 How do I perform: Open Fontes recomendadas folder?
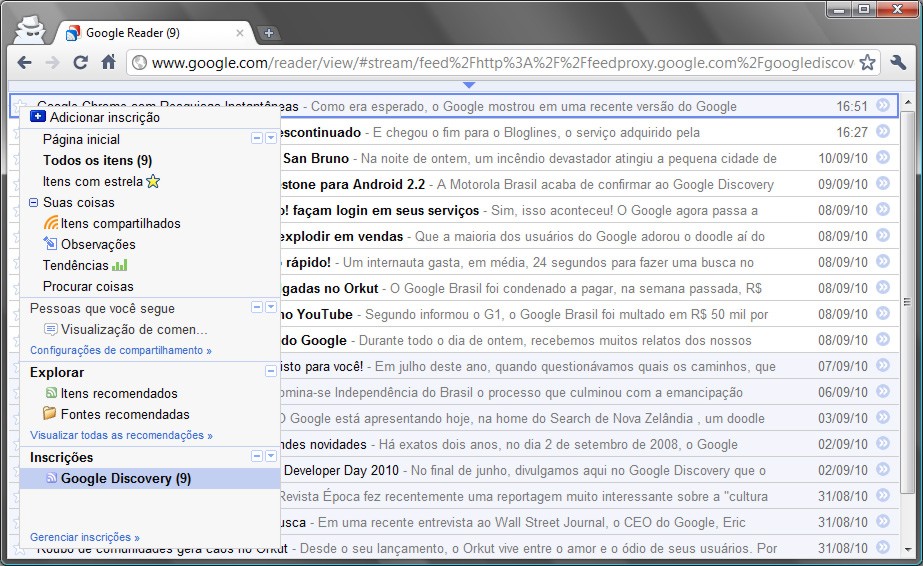(116, 414)
